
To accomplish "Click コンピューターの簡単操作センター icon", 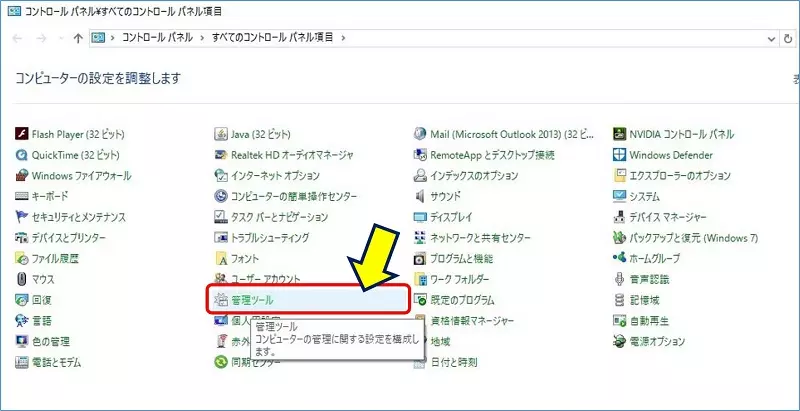I will [220, 196].
